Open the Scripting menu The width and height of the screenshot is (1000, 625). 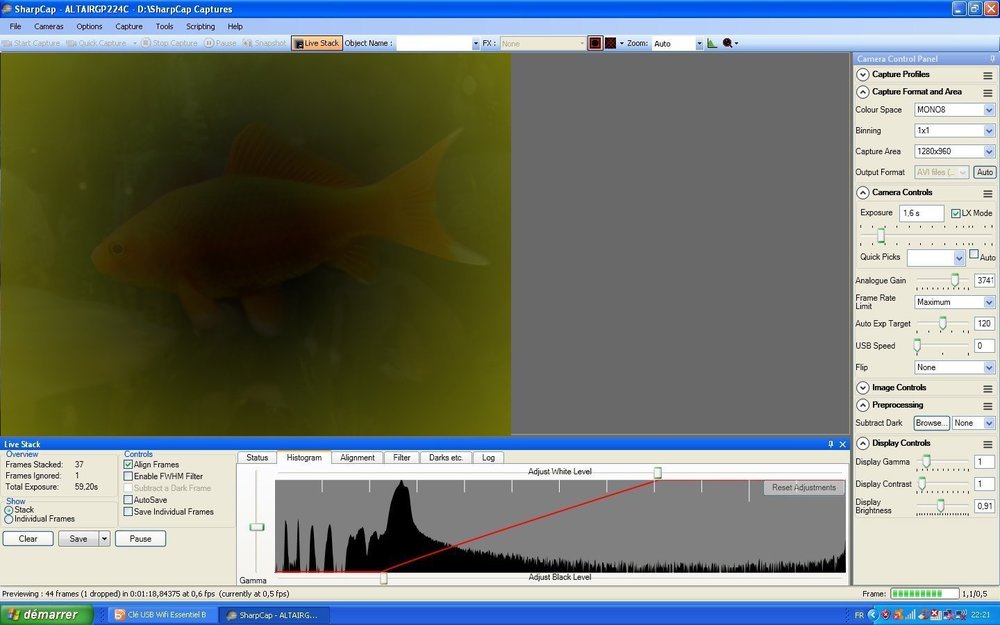point(200,26)
